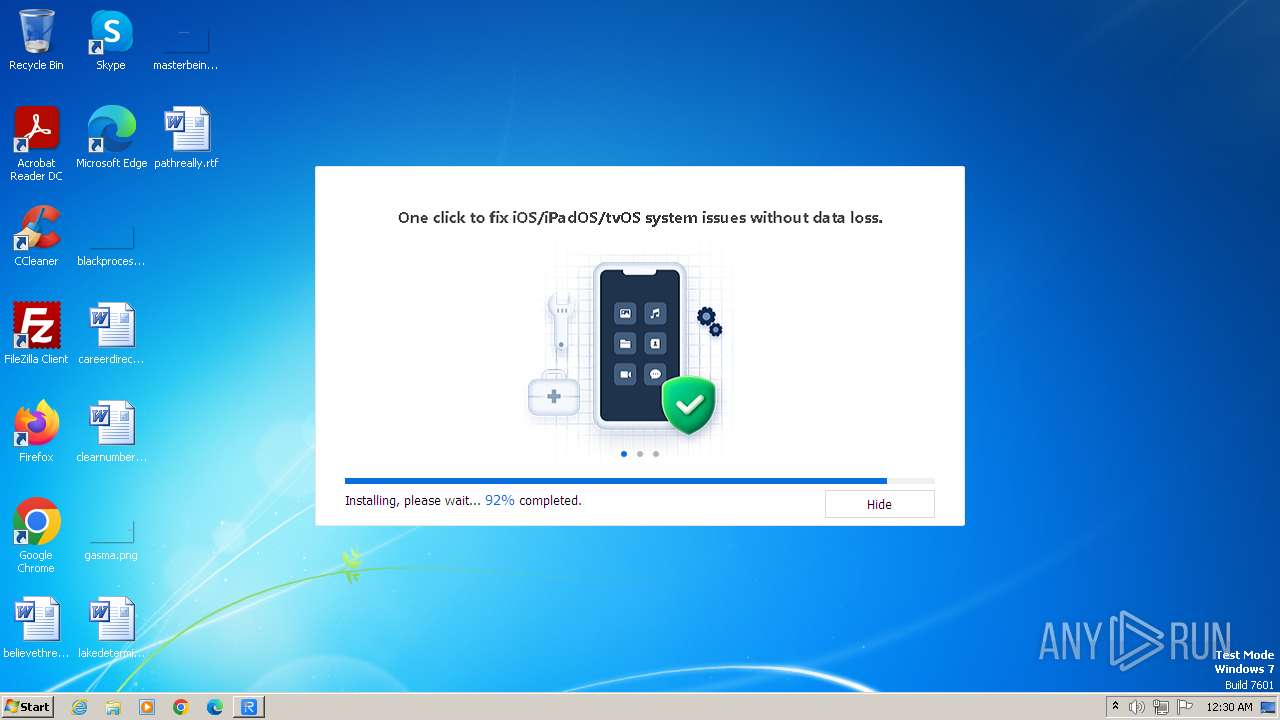Image resolution: width=1280 pixels, height=720 pixels.
Task: Open the Action Center flag icon
Action: (x=1185, y=707)
